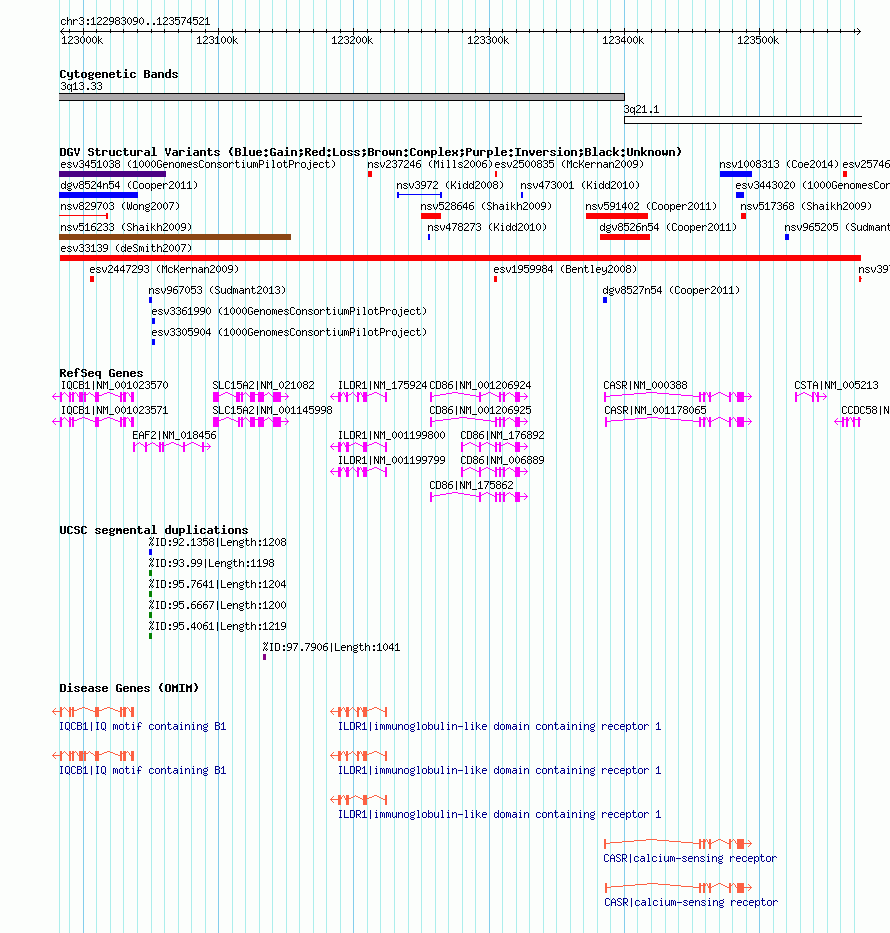Select the ILDR1|NM_175924 gene glyph
Image resolution: width=890 pixels, height=933 pixels.
[359, 397]
